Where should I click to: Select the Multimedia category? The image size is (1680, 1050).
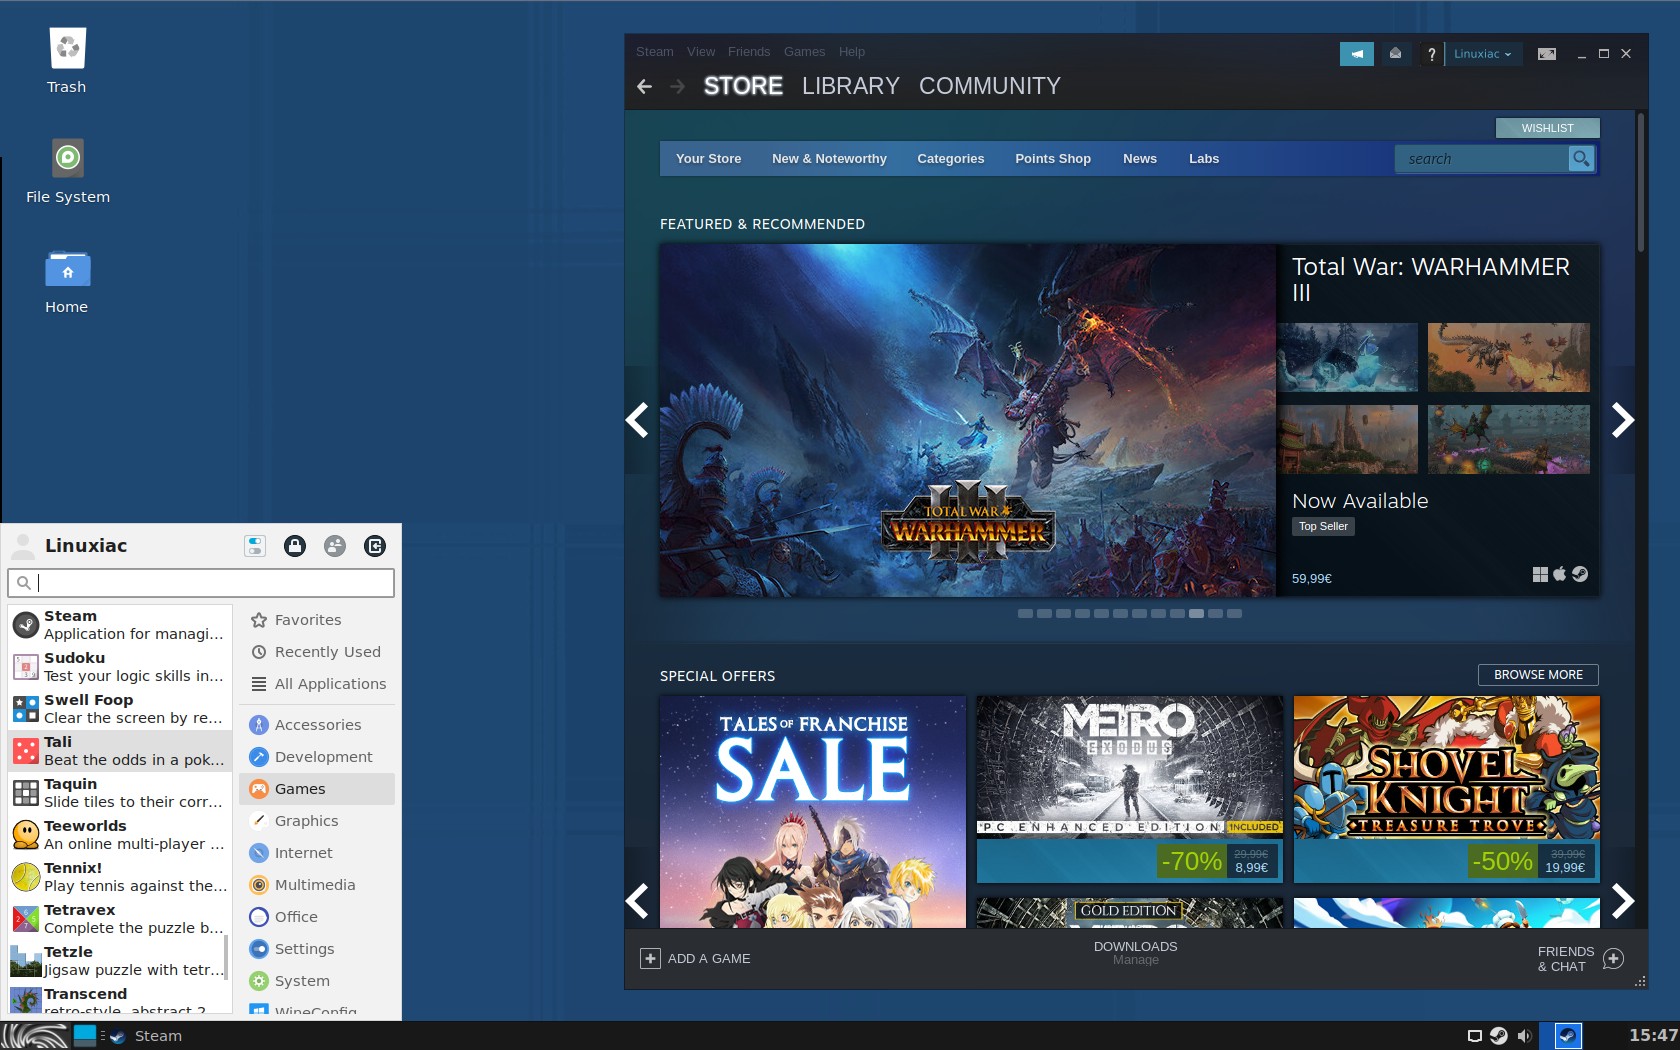coord(317,885)
